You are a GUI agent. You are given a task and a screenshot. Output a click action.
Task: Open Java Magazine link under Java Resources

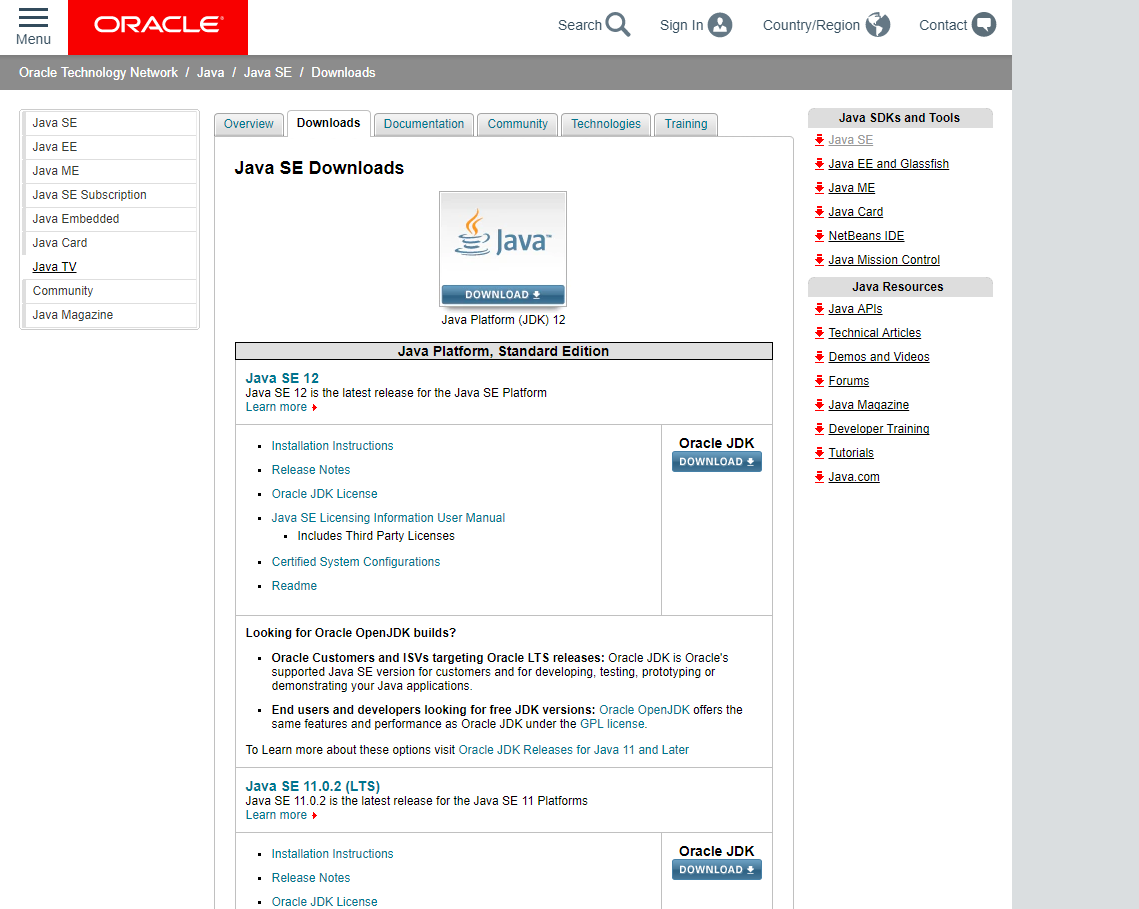click(868, 405)
